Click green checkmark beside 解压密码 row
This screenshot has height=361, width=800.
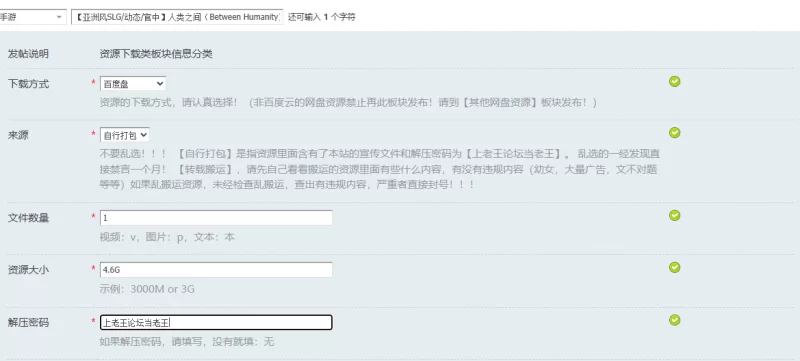674,320
